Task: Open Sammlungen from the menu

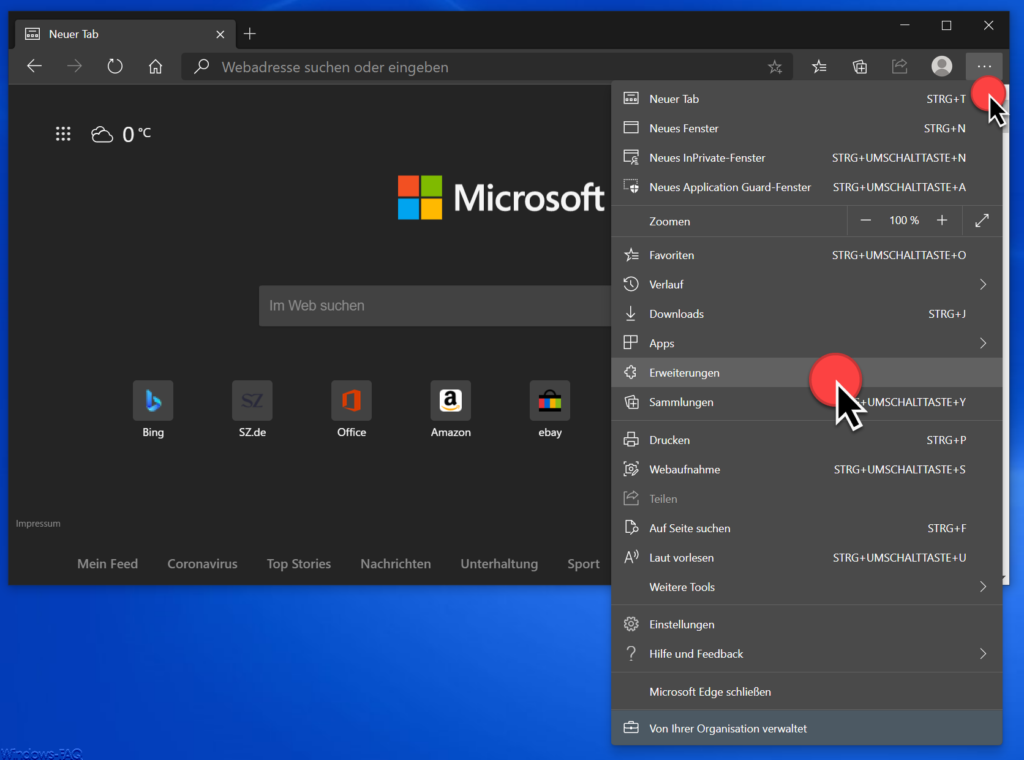Action: pyautogui.click(x=807, y=402)
